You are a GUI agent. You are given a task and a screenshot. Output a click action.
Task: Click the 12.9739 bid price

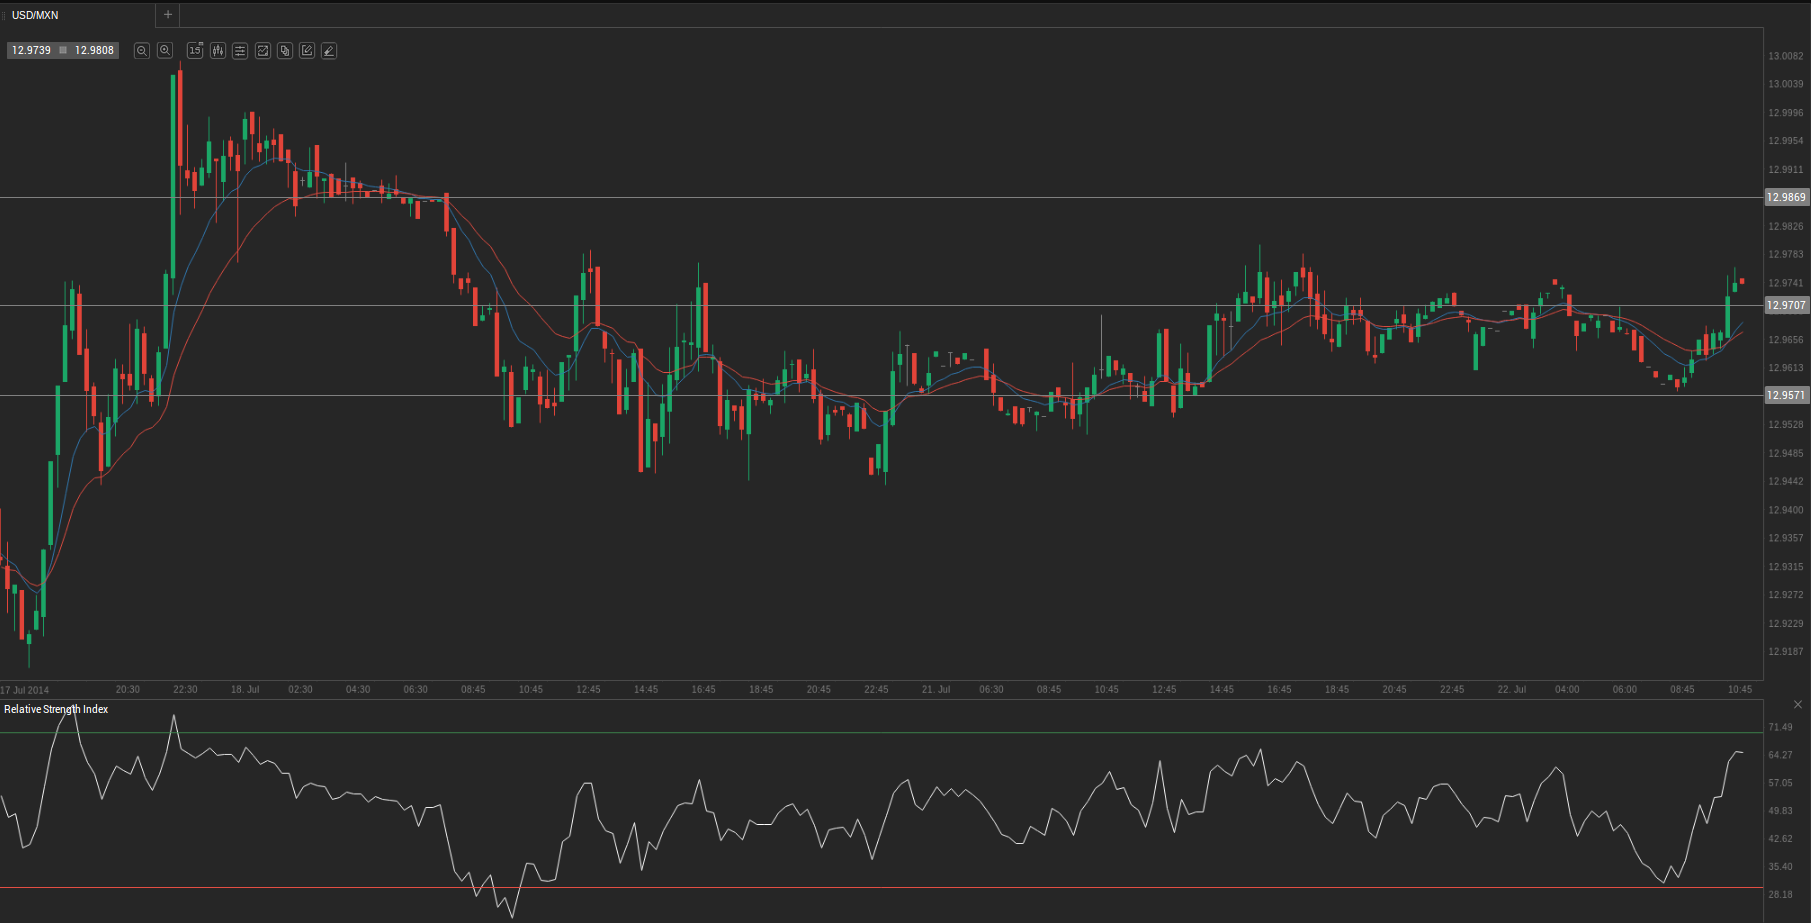(31, 50)
